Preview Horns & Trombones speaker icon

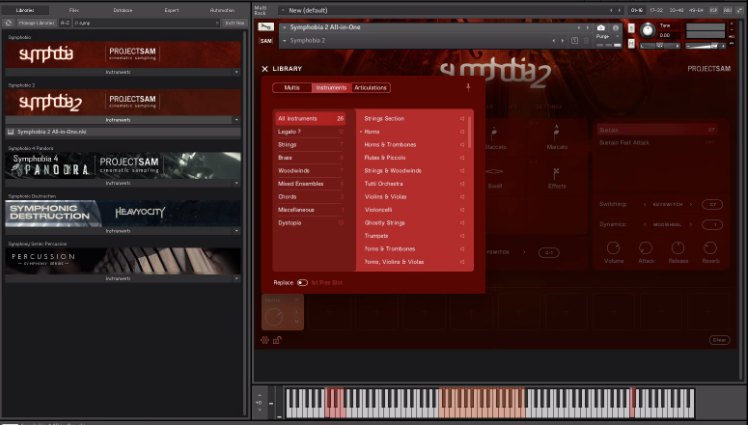click(x=462, y=145)
